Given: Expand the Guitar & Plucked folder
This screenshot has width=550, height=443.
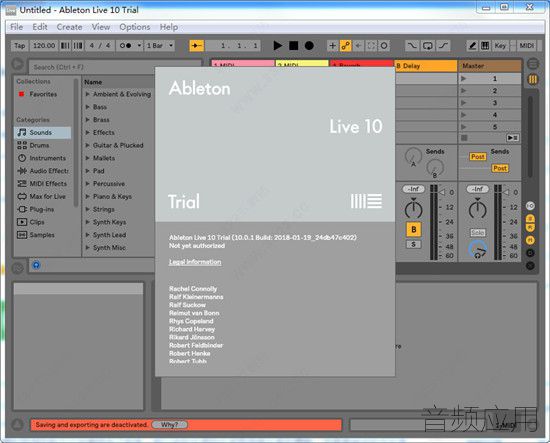Looking at the screenshot, I should (88, 145).
